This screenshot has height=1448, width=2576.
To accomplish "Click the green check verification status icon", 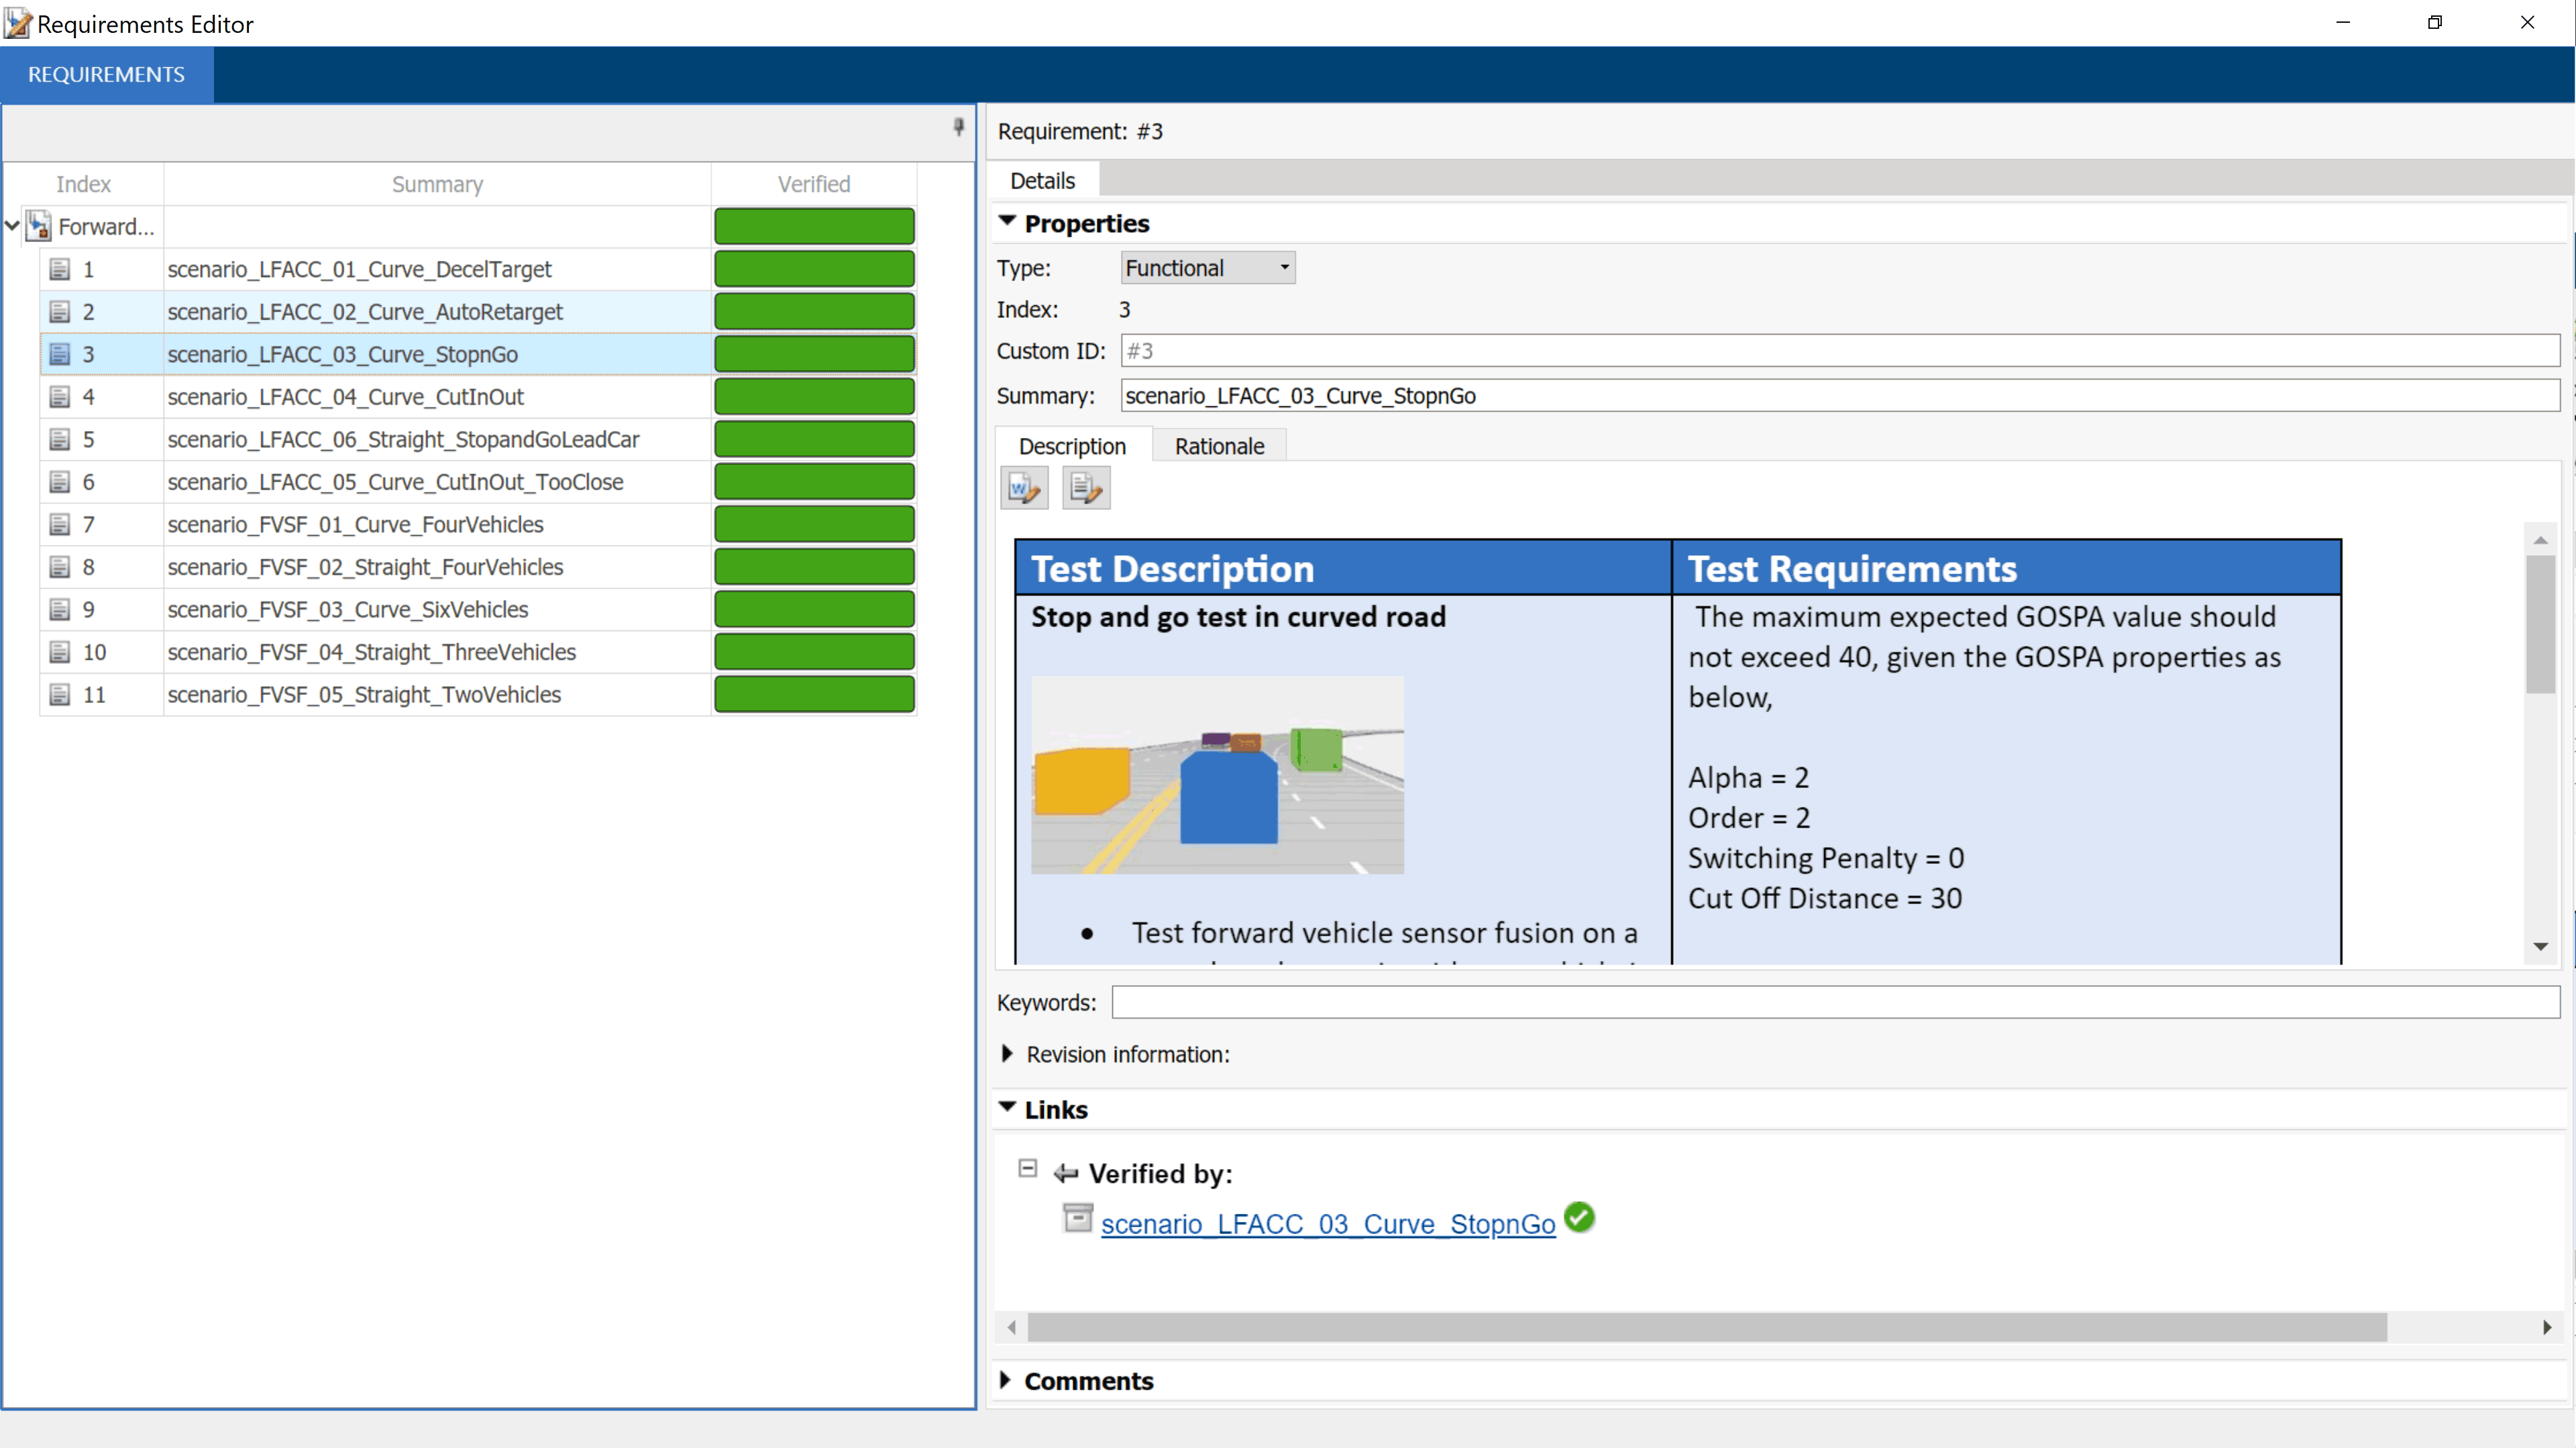I will coord(1579,1218).
